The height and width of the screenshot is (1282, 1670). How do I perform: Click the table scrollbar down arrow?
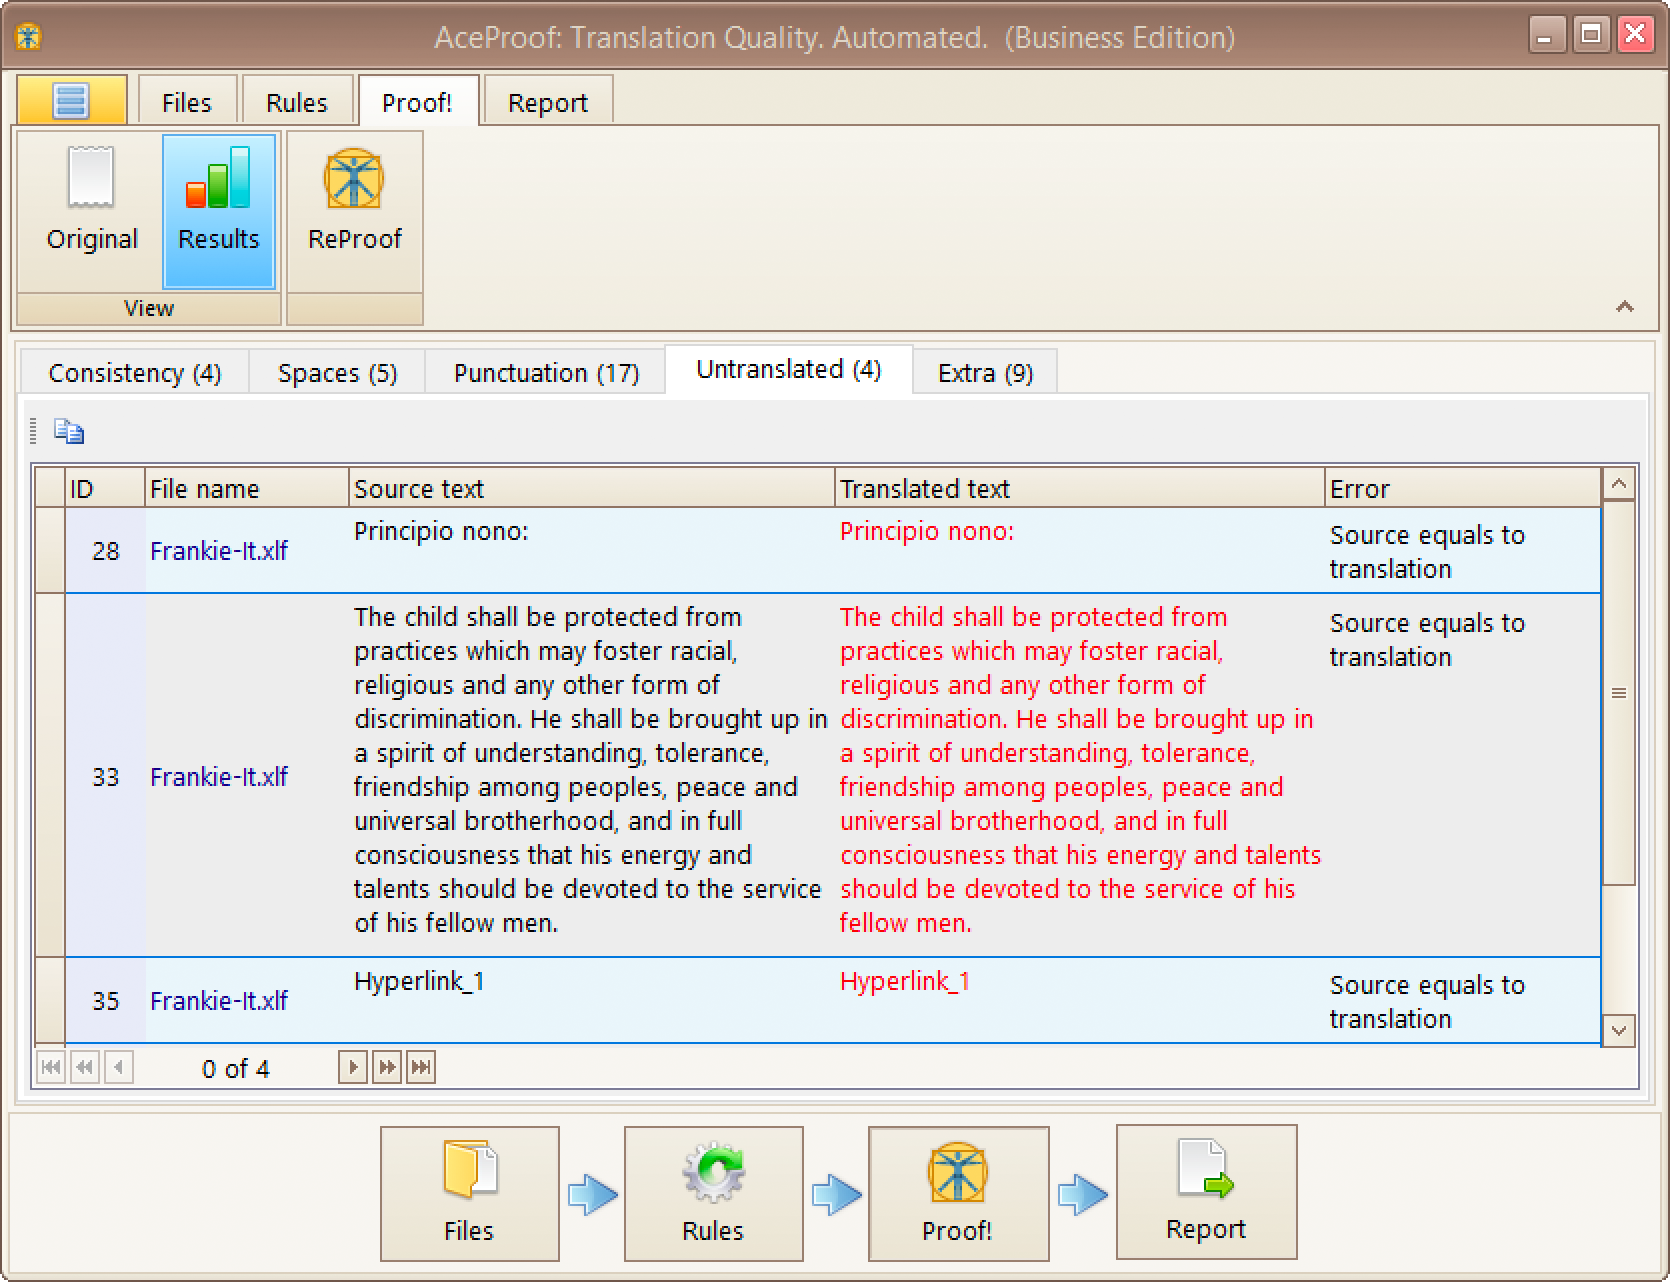point(1619,1030)
